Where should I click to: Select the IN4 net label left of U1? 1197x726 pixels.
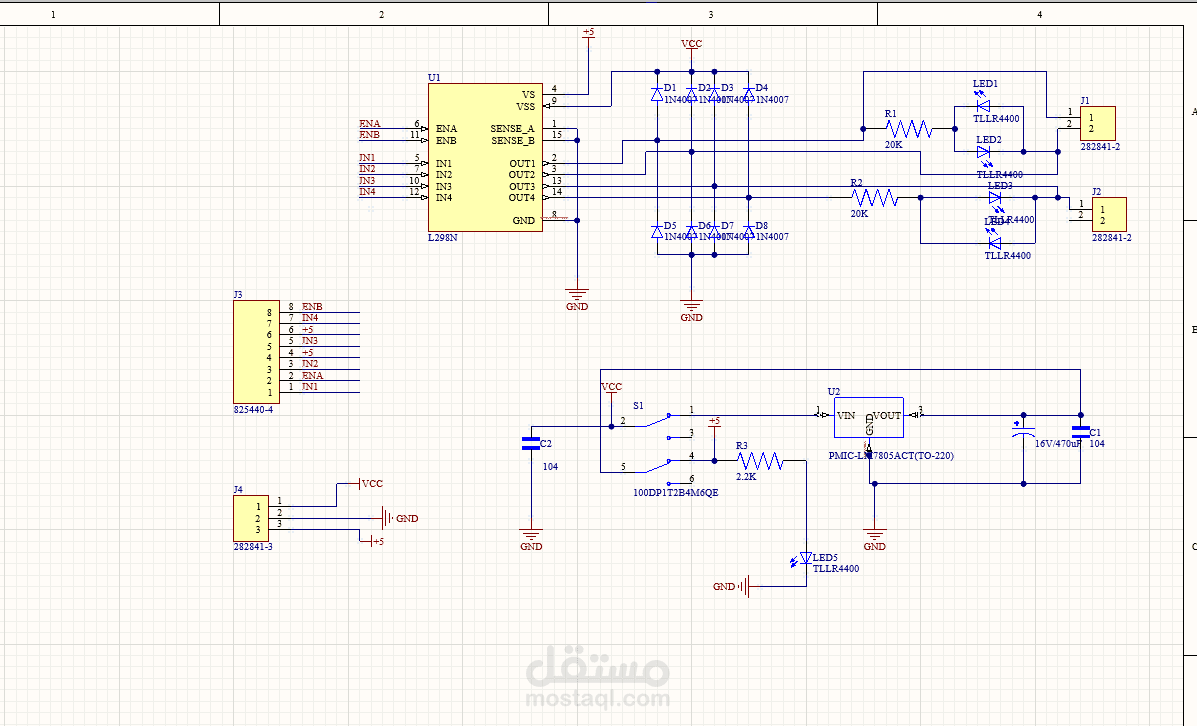[x=367, y=192]
